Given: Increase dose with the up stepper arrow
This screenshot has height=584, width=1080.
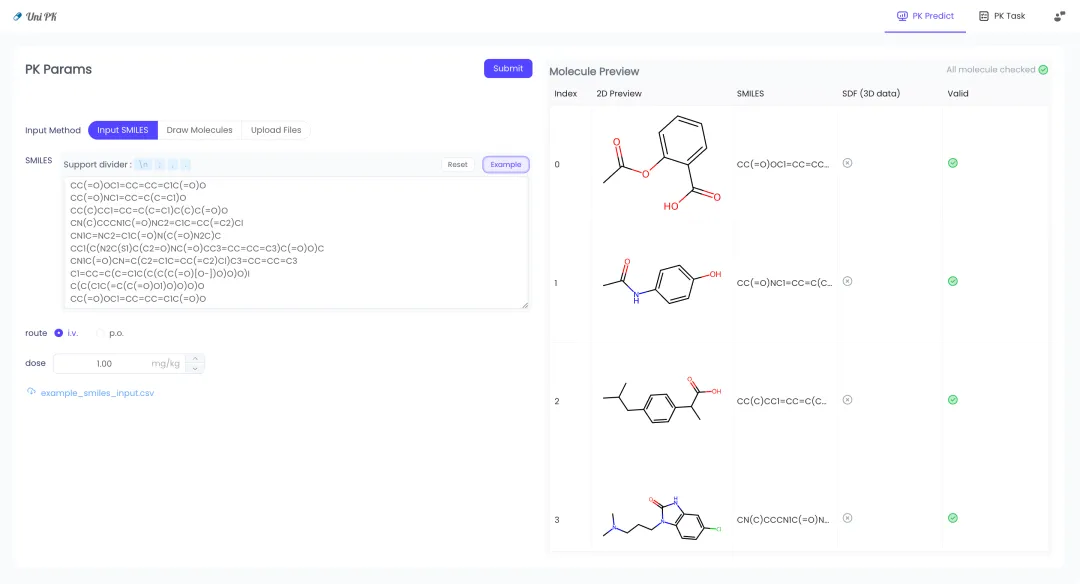Looking at the screenshot, I should pyautogui.click(x=196, y=358).
